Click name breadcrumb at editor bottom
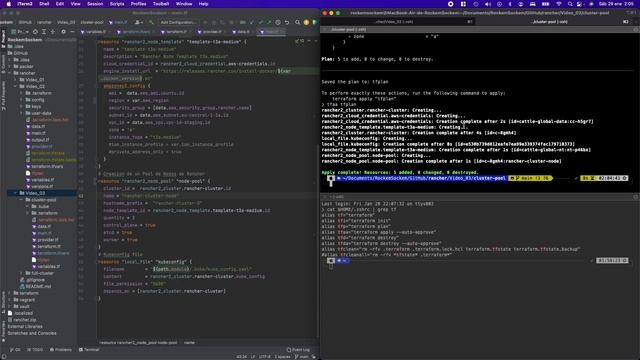 pos(189,342)
